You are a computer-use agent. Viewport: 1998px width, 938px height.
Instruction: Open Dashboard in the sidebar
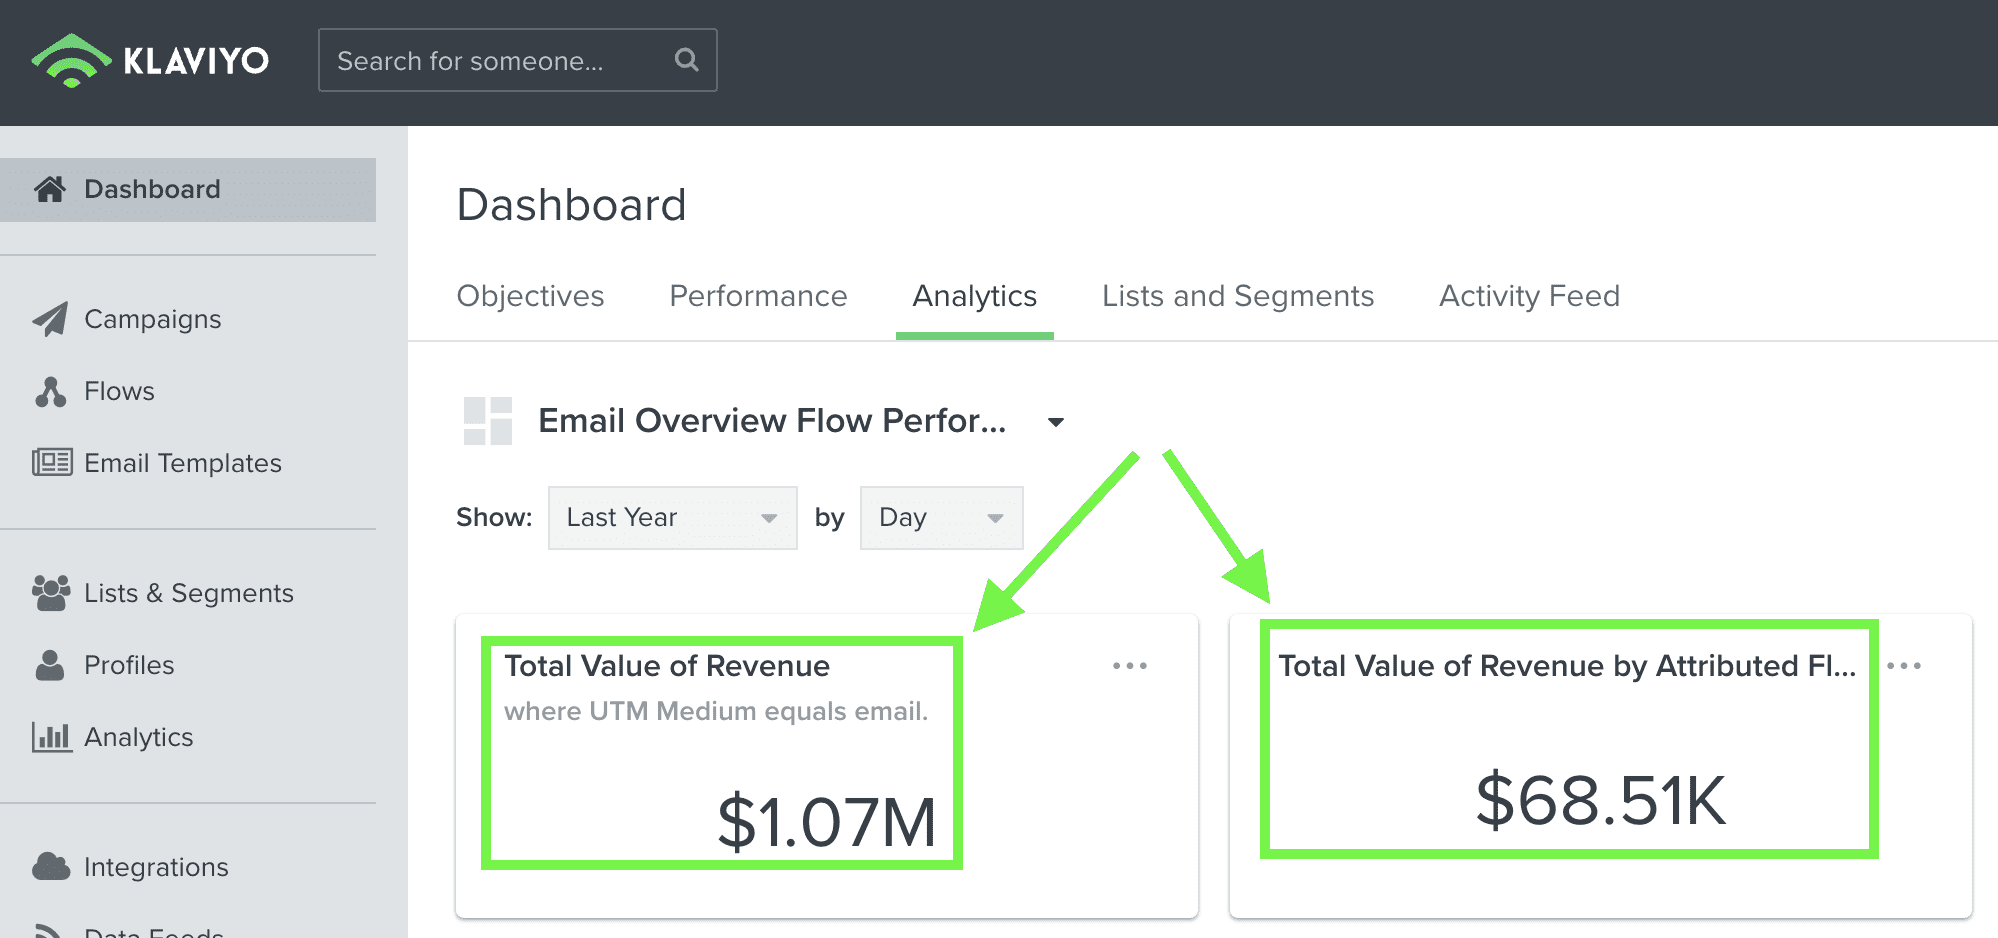point(188,189)
